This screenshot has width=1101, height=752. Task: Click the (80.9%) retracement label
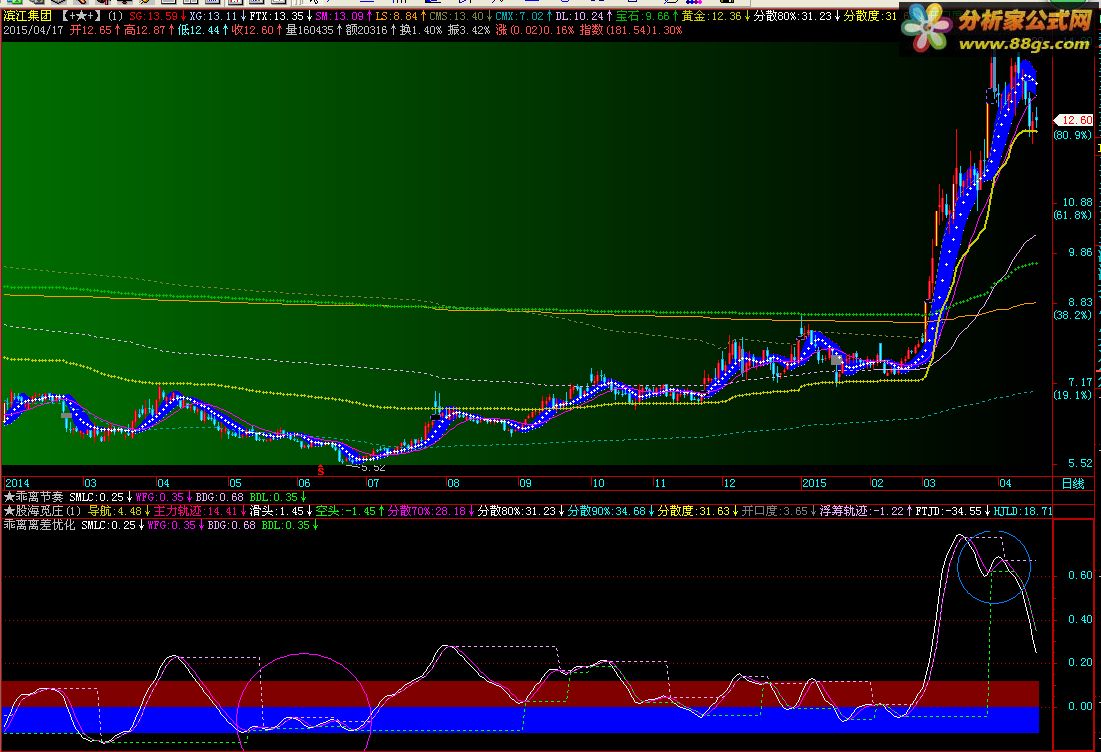point(1073,135)
